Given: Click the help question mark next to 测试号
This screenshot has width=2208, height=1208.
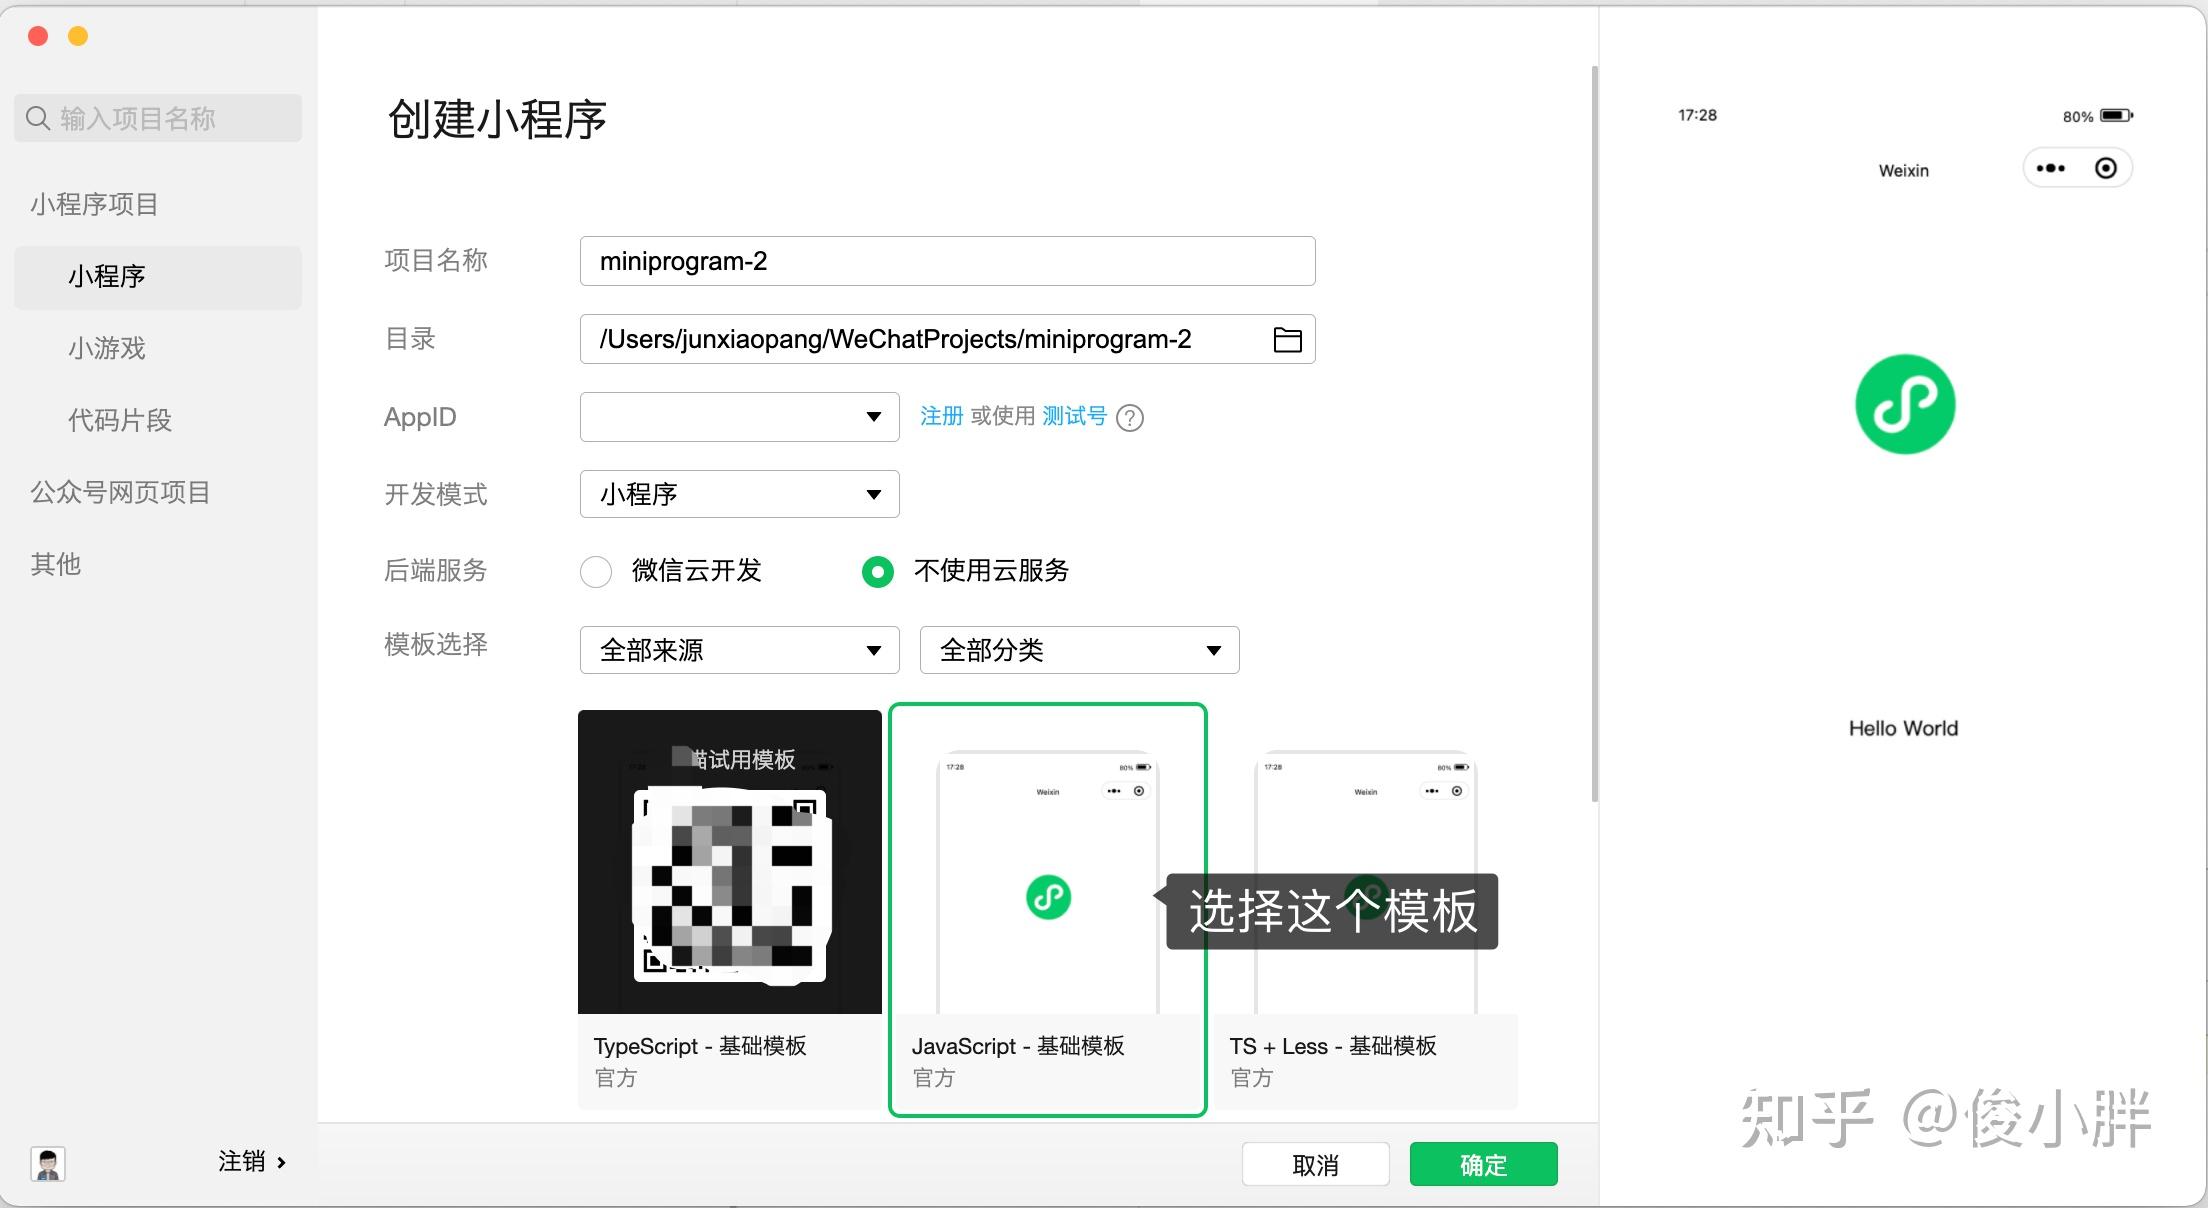Looking at the screenshot, I should 1130,417.
